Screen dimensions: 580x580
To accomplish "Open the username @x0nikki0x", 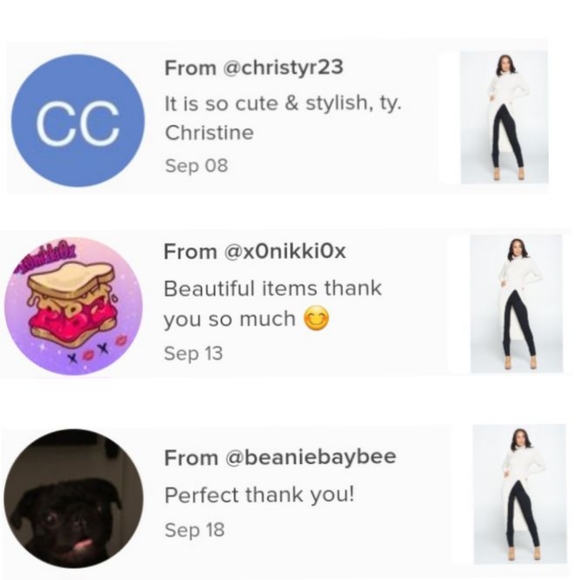I will (284, 252).
